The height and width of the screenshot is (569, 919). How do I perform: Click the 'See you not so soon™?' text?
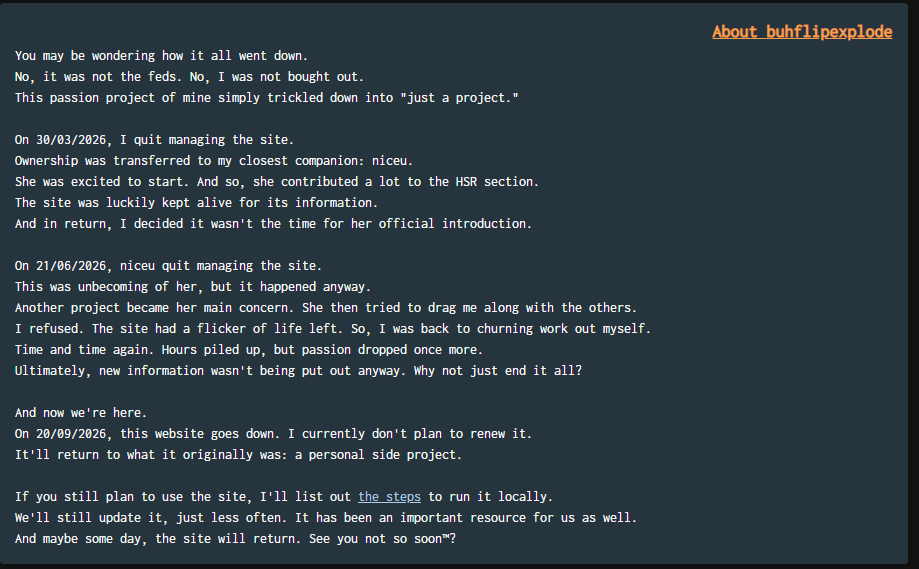point(382,539)
